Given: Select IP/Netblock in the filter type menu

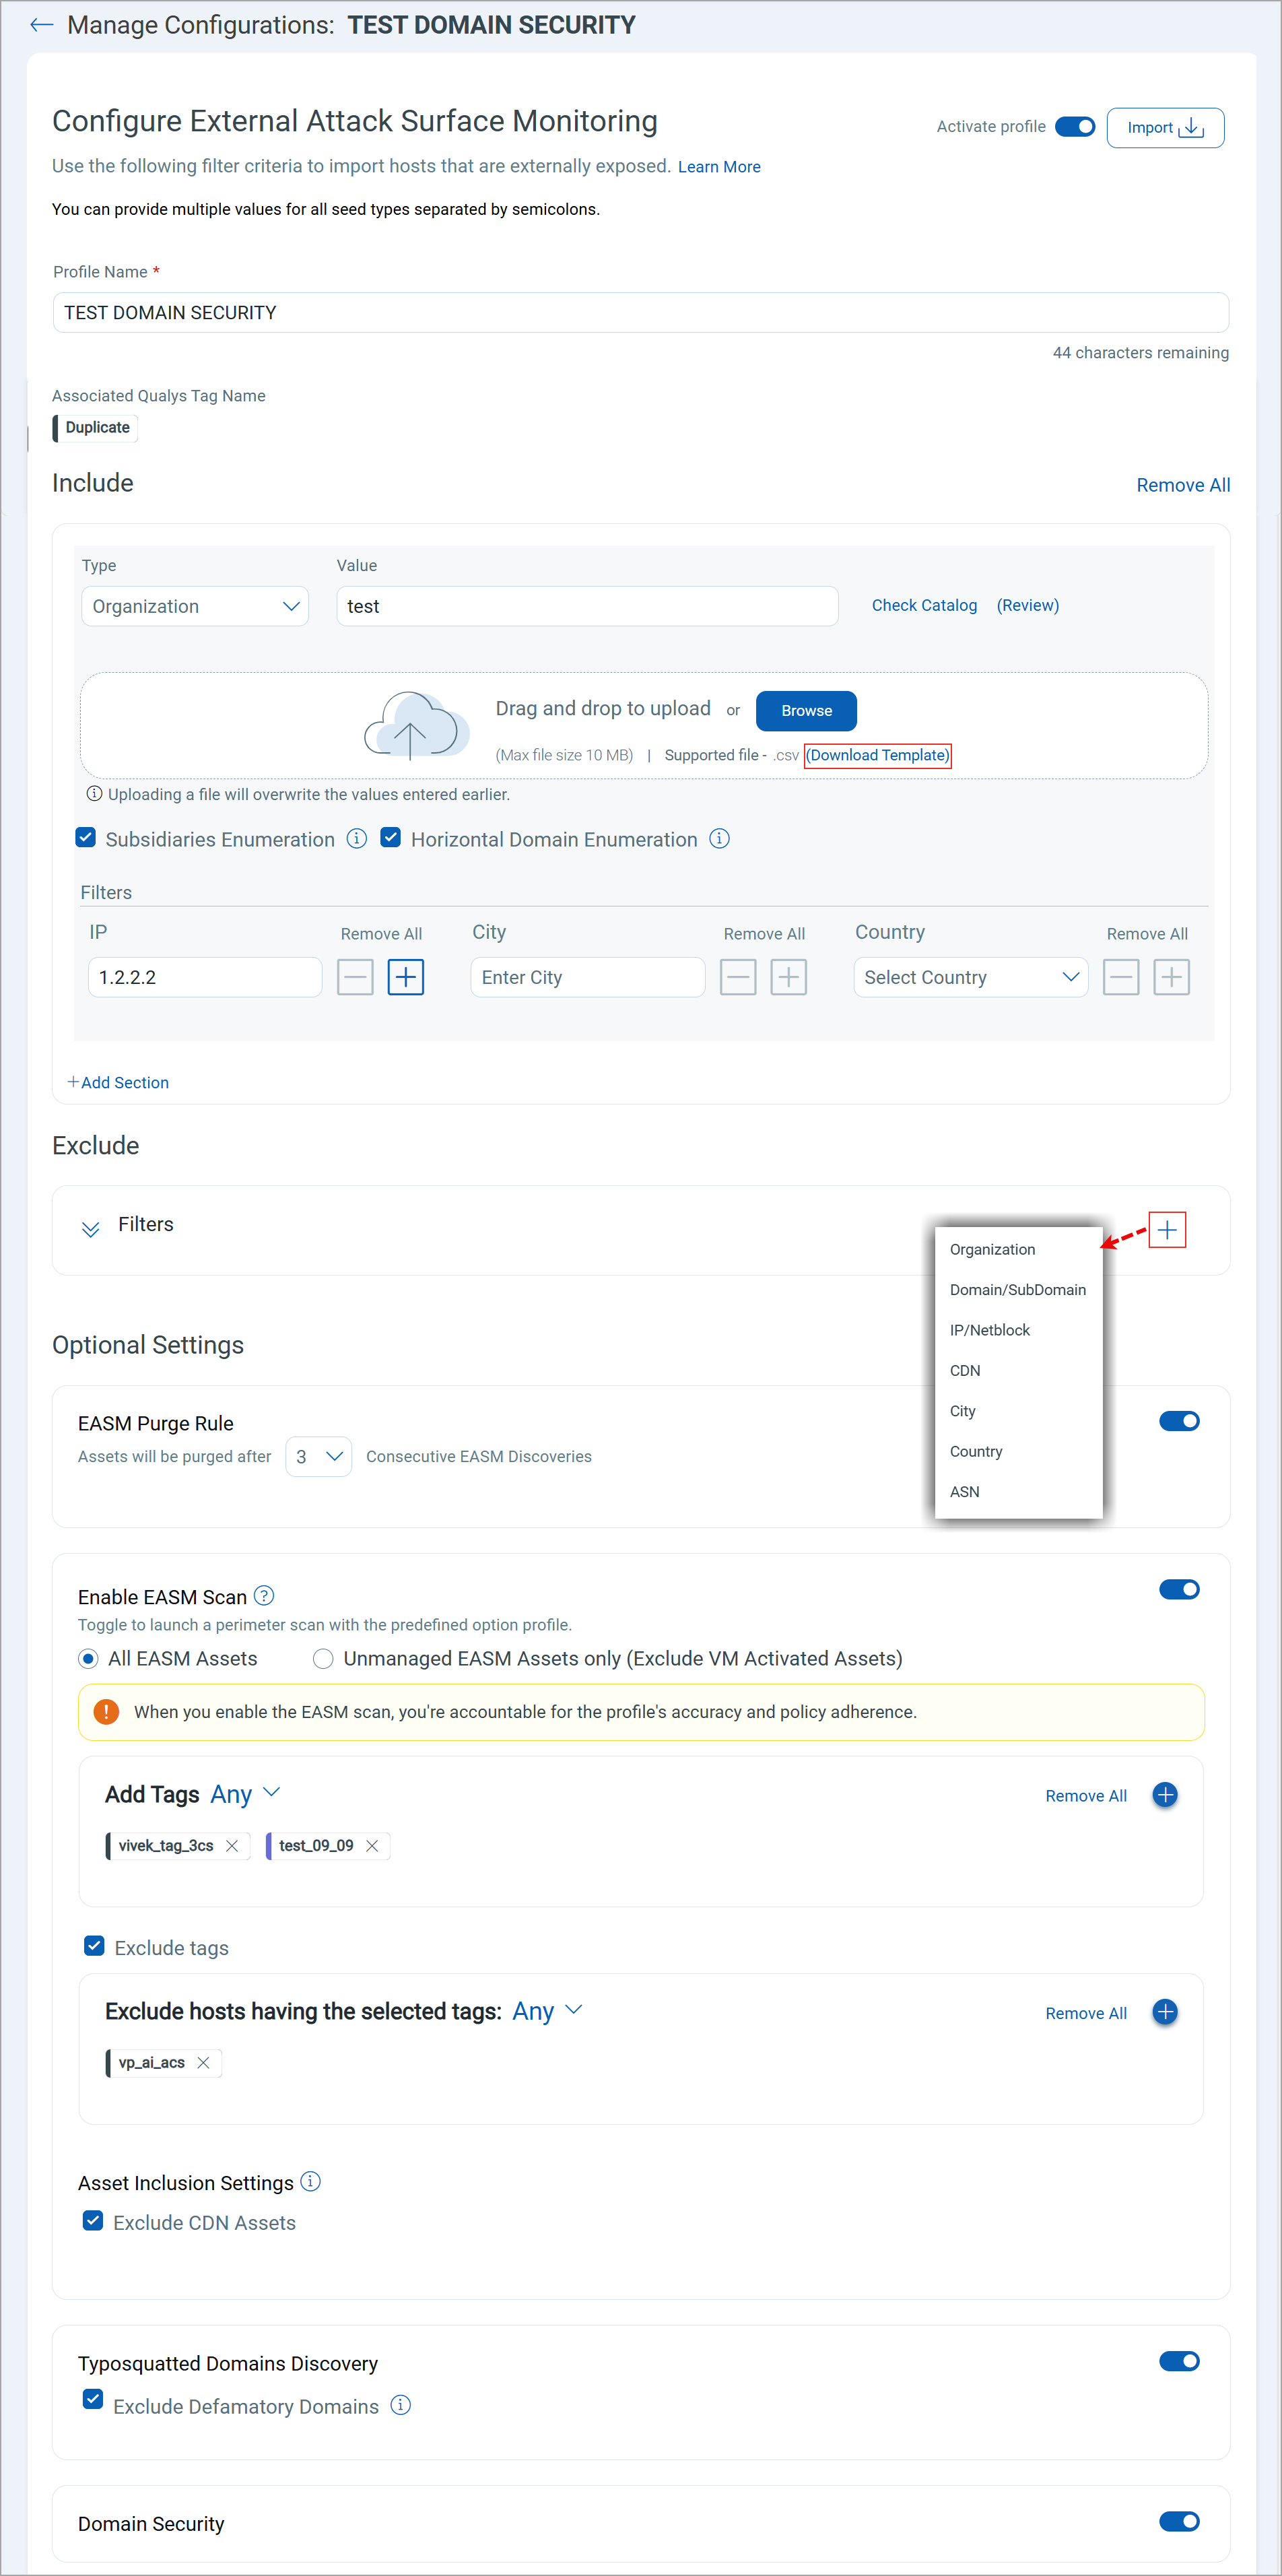Looking at the screenshot, I should pos(990,1330).
